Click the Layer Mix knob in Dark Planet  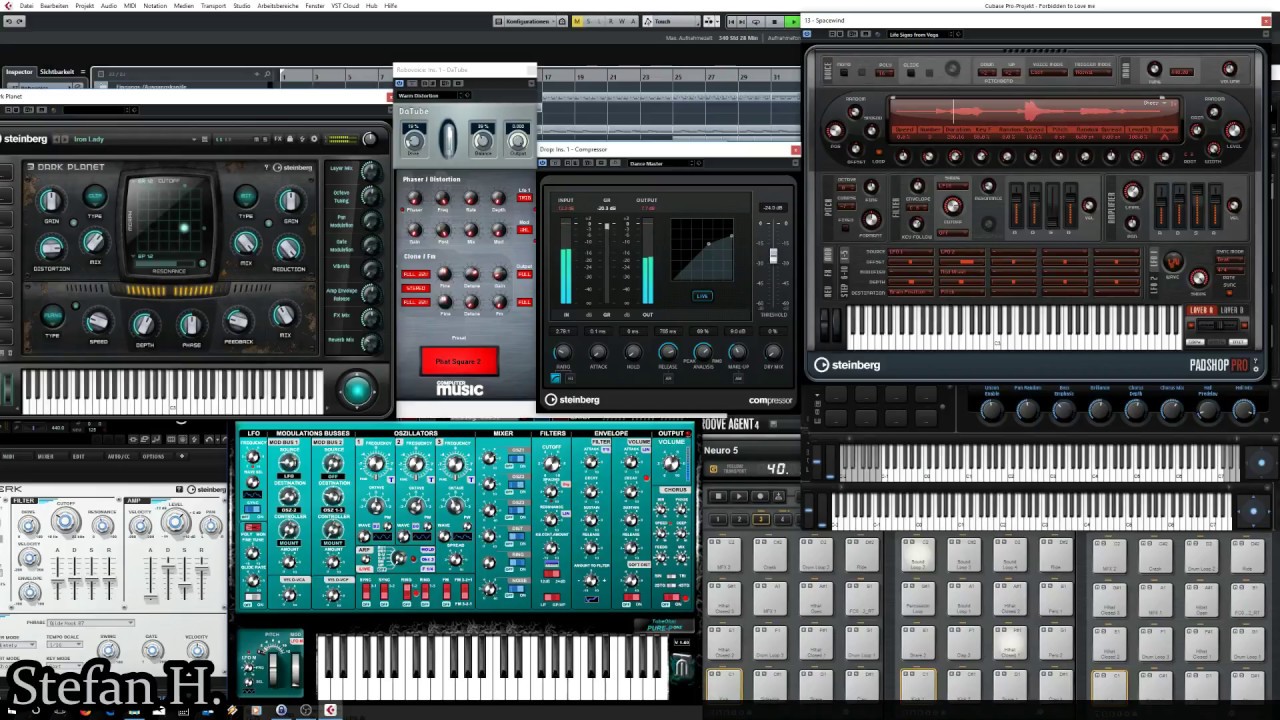click(370, 171)
